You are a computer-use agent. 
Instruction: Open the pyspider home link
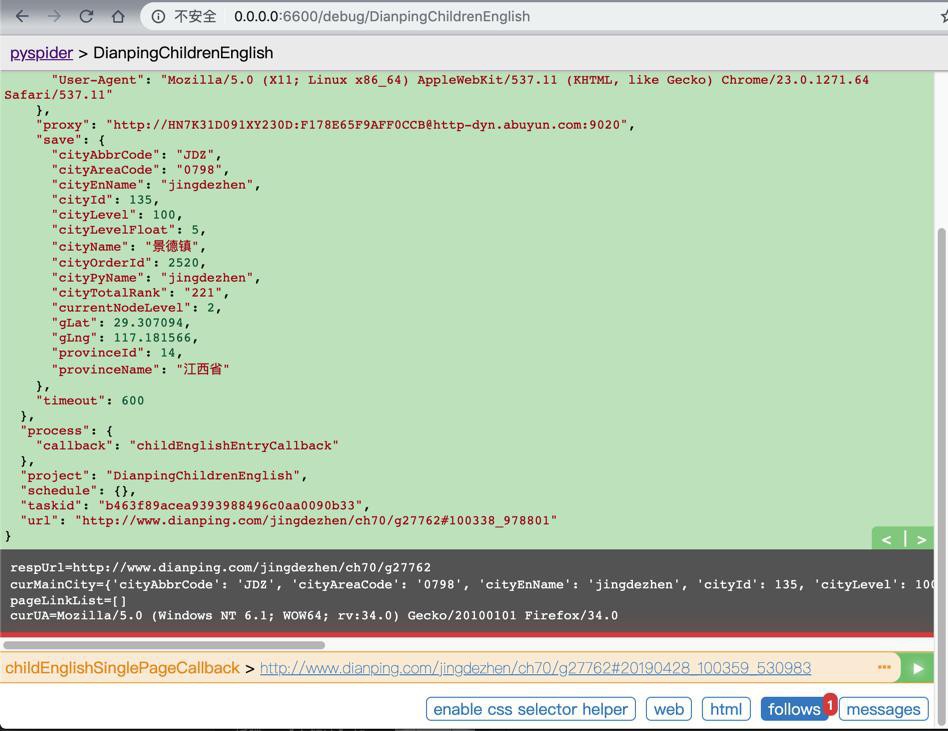pyautogui.click(x=41, y=53)
